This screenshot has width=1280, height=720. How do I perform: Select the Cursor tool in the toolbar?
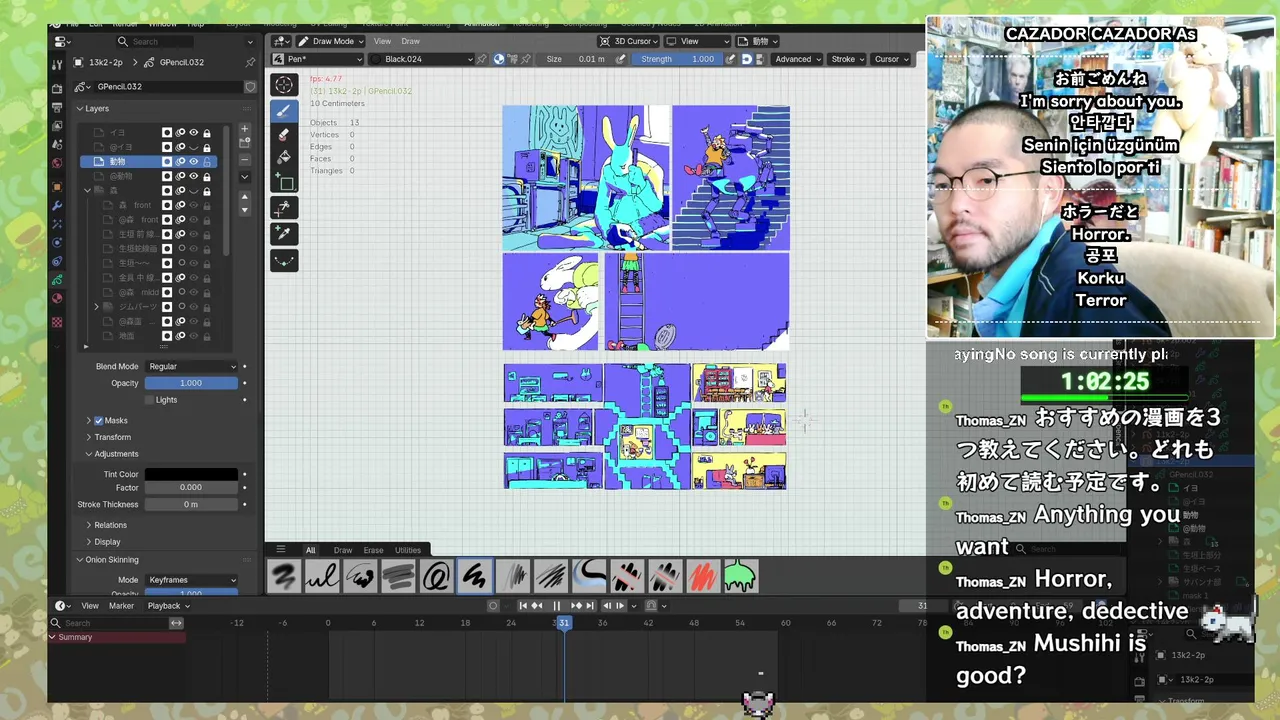[284, 86]
